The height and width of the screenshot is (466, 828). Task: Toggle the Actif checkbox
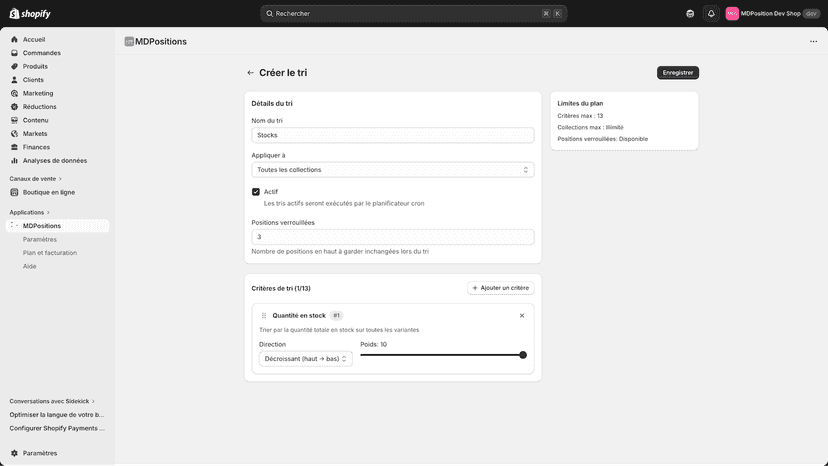click(x=256, y=192)
